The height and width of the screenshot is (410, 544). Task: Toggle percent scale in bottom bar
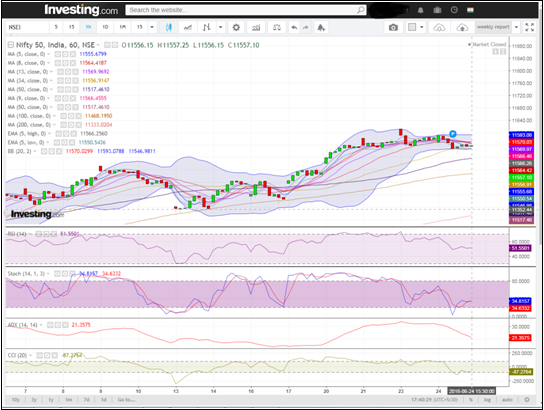(x=471, y=400)
